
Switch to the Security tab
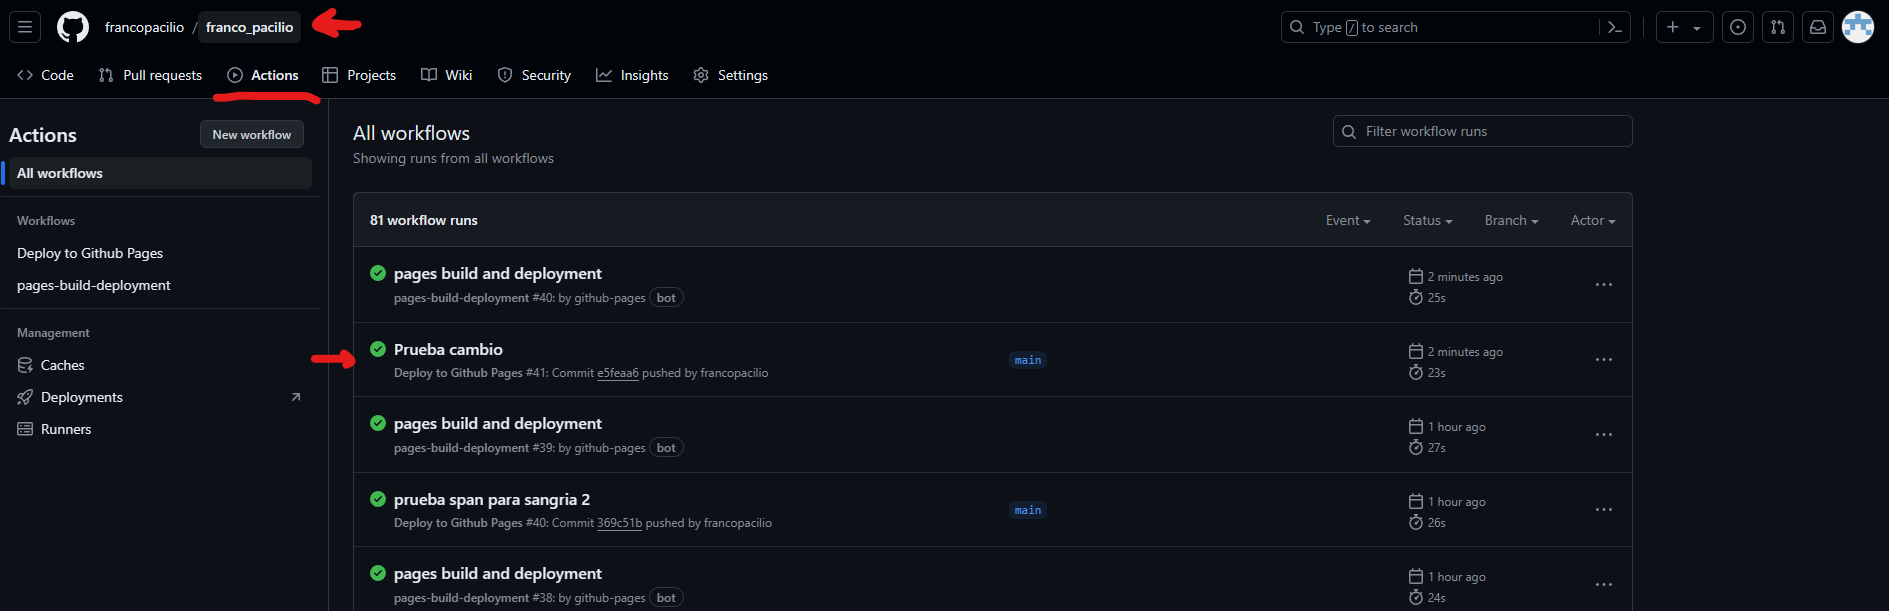pos(534,75)
